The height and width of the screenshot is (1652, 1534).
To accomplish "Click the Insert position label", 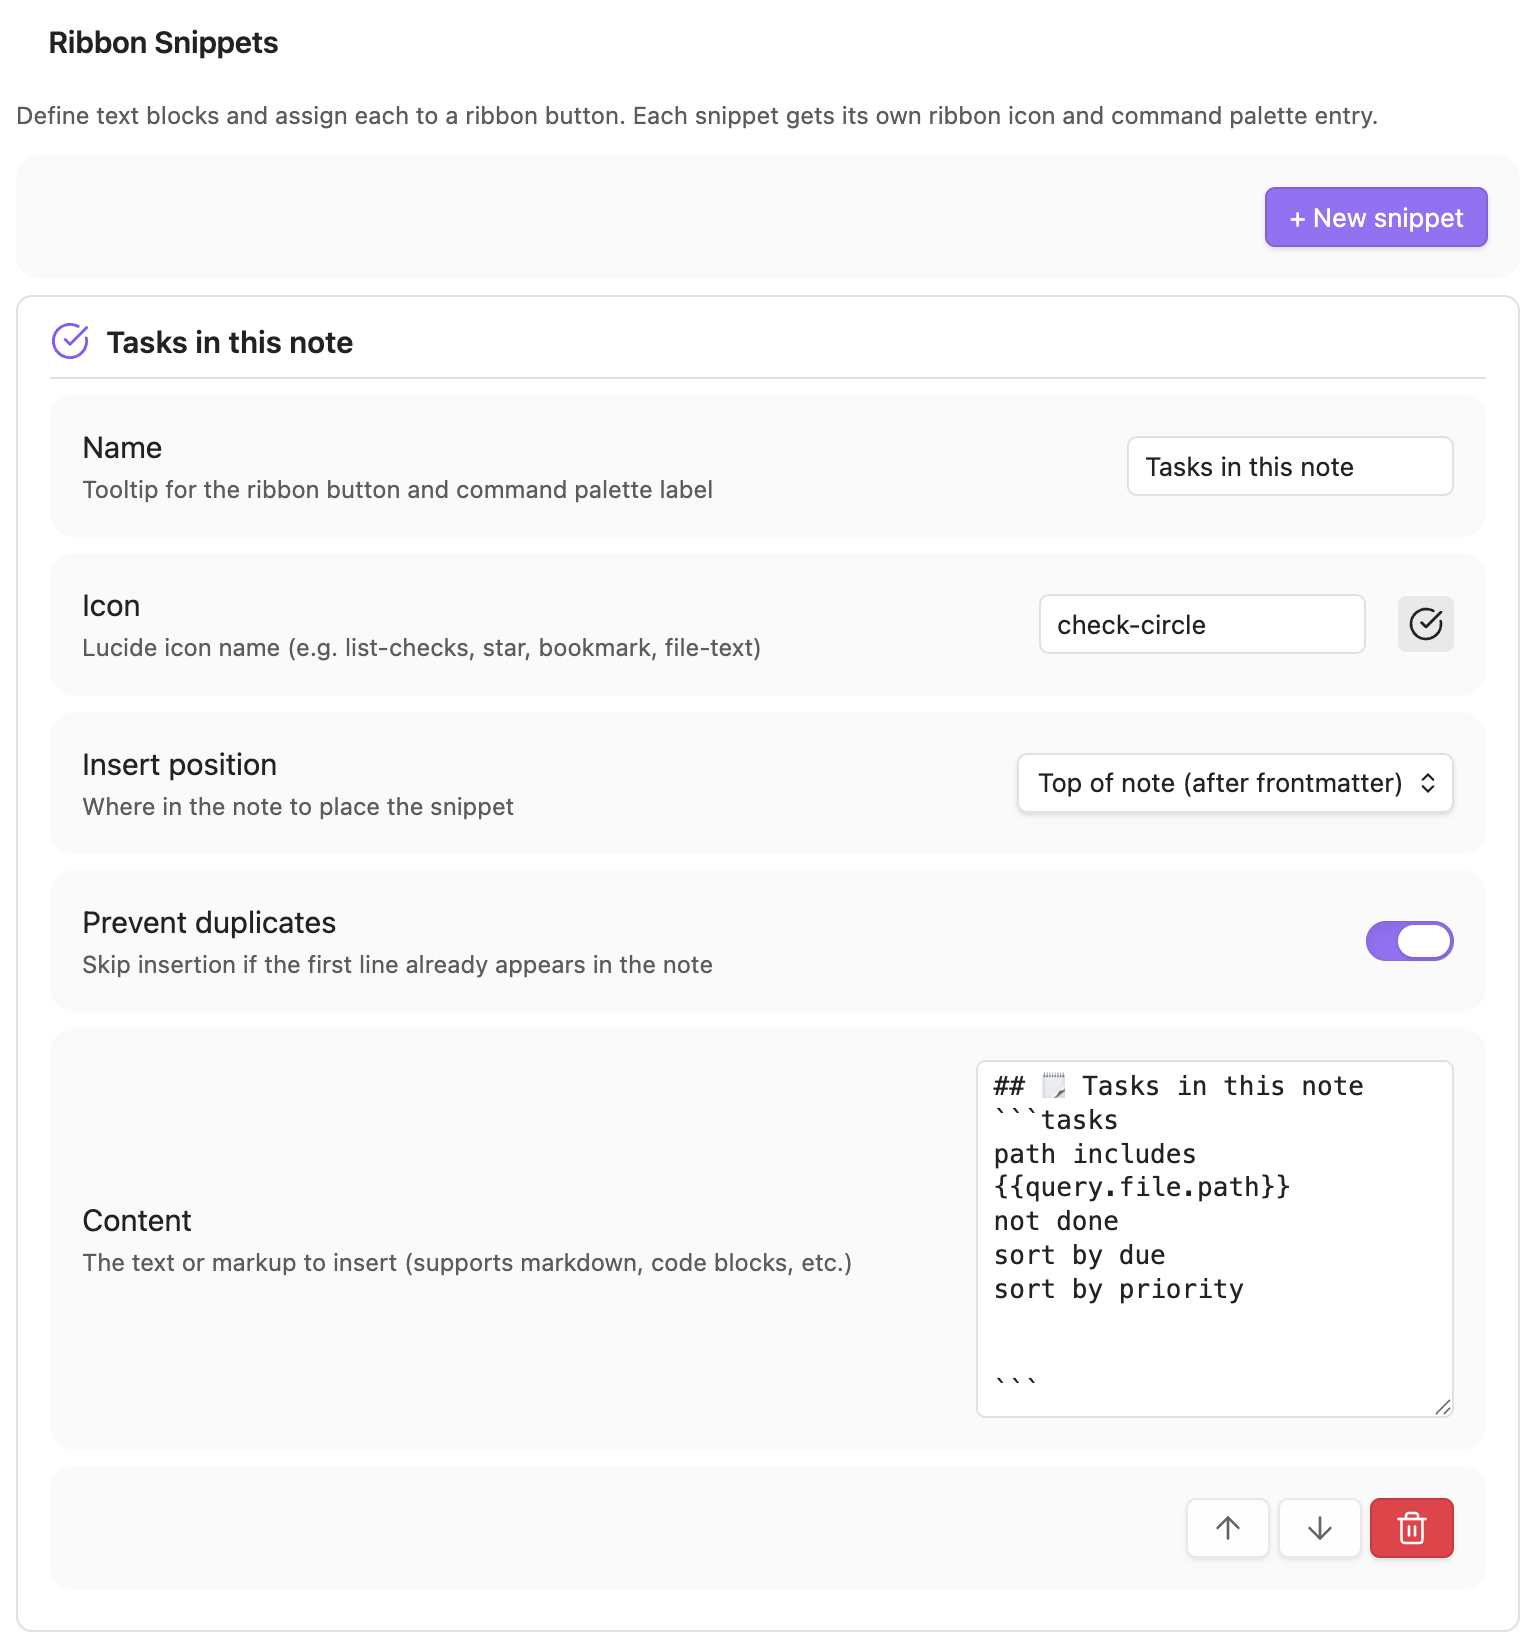I will [x=180, y=764].
